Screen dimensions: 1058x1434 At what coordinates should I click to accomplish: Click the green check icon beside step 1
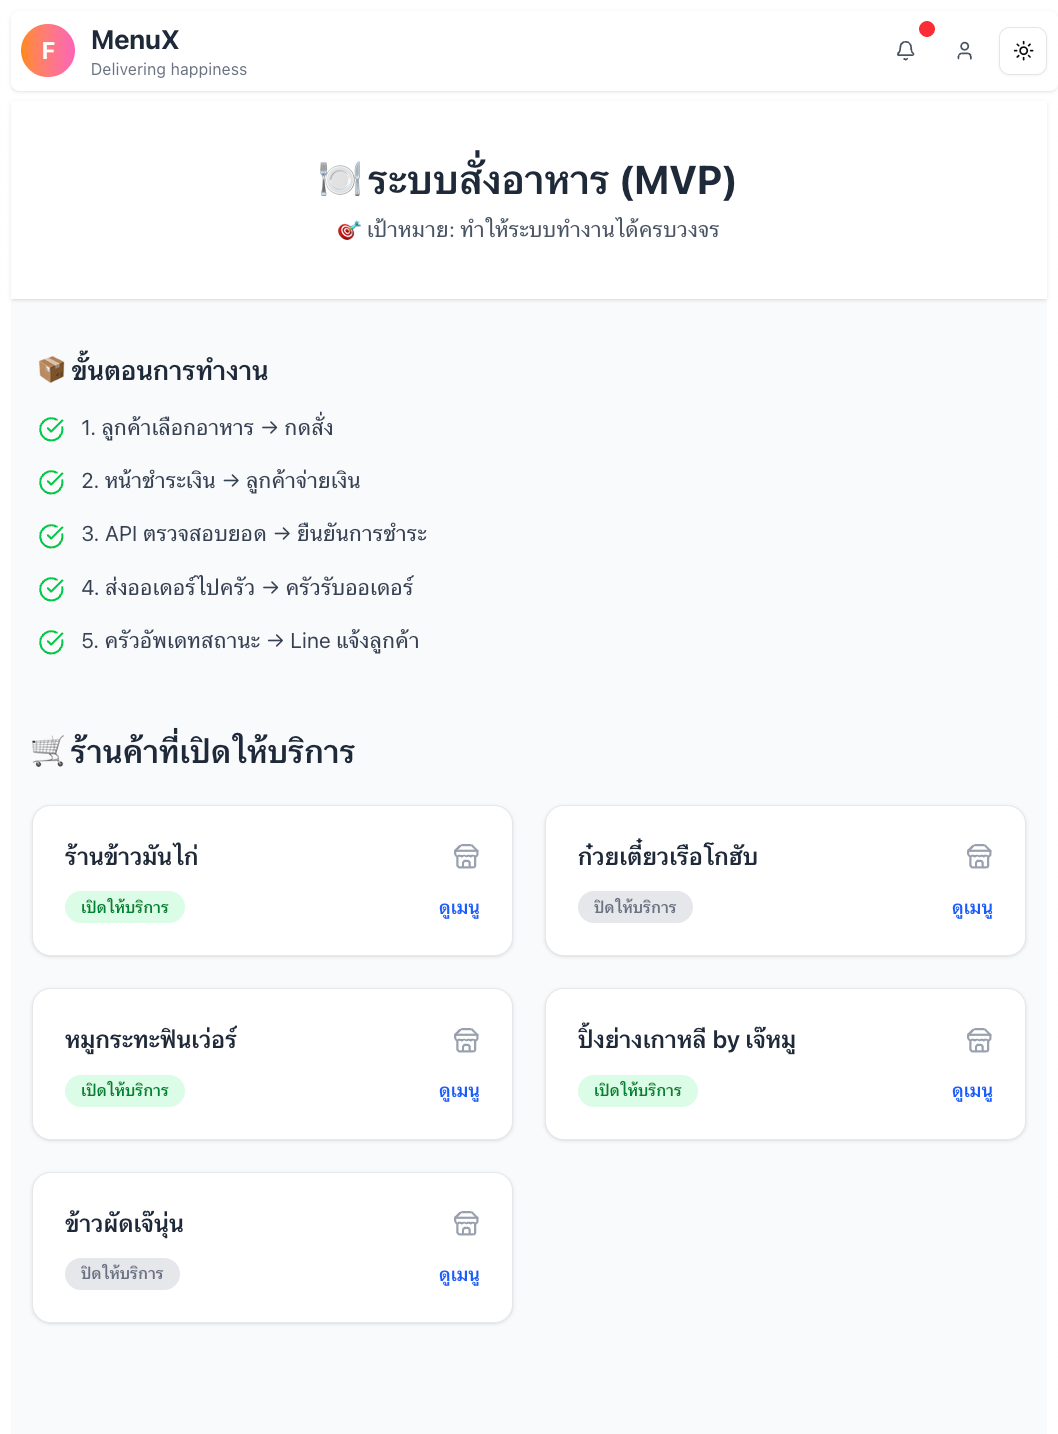(52, 429)
